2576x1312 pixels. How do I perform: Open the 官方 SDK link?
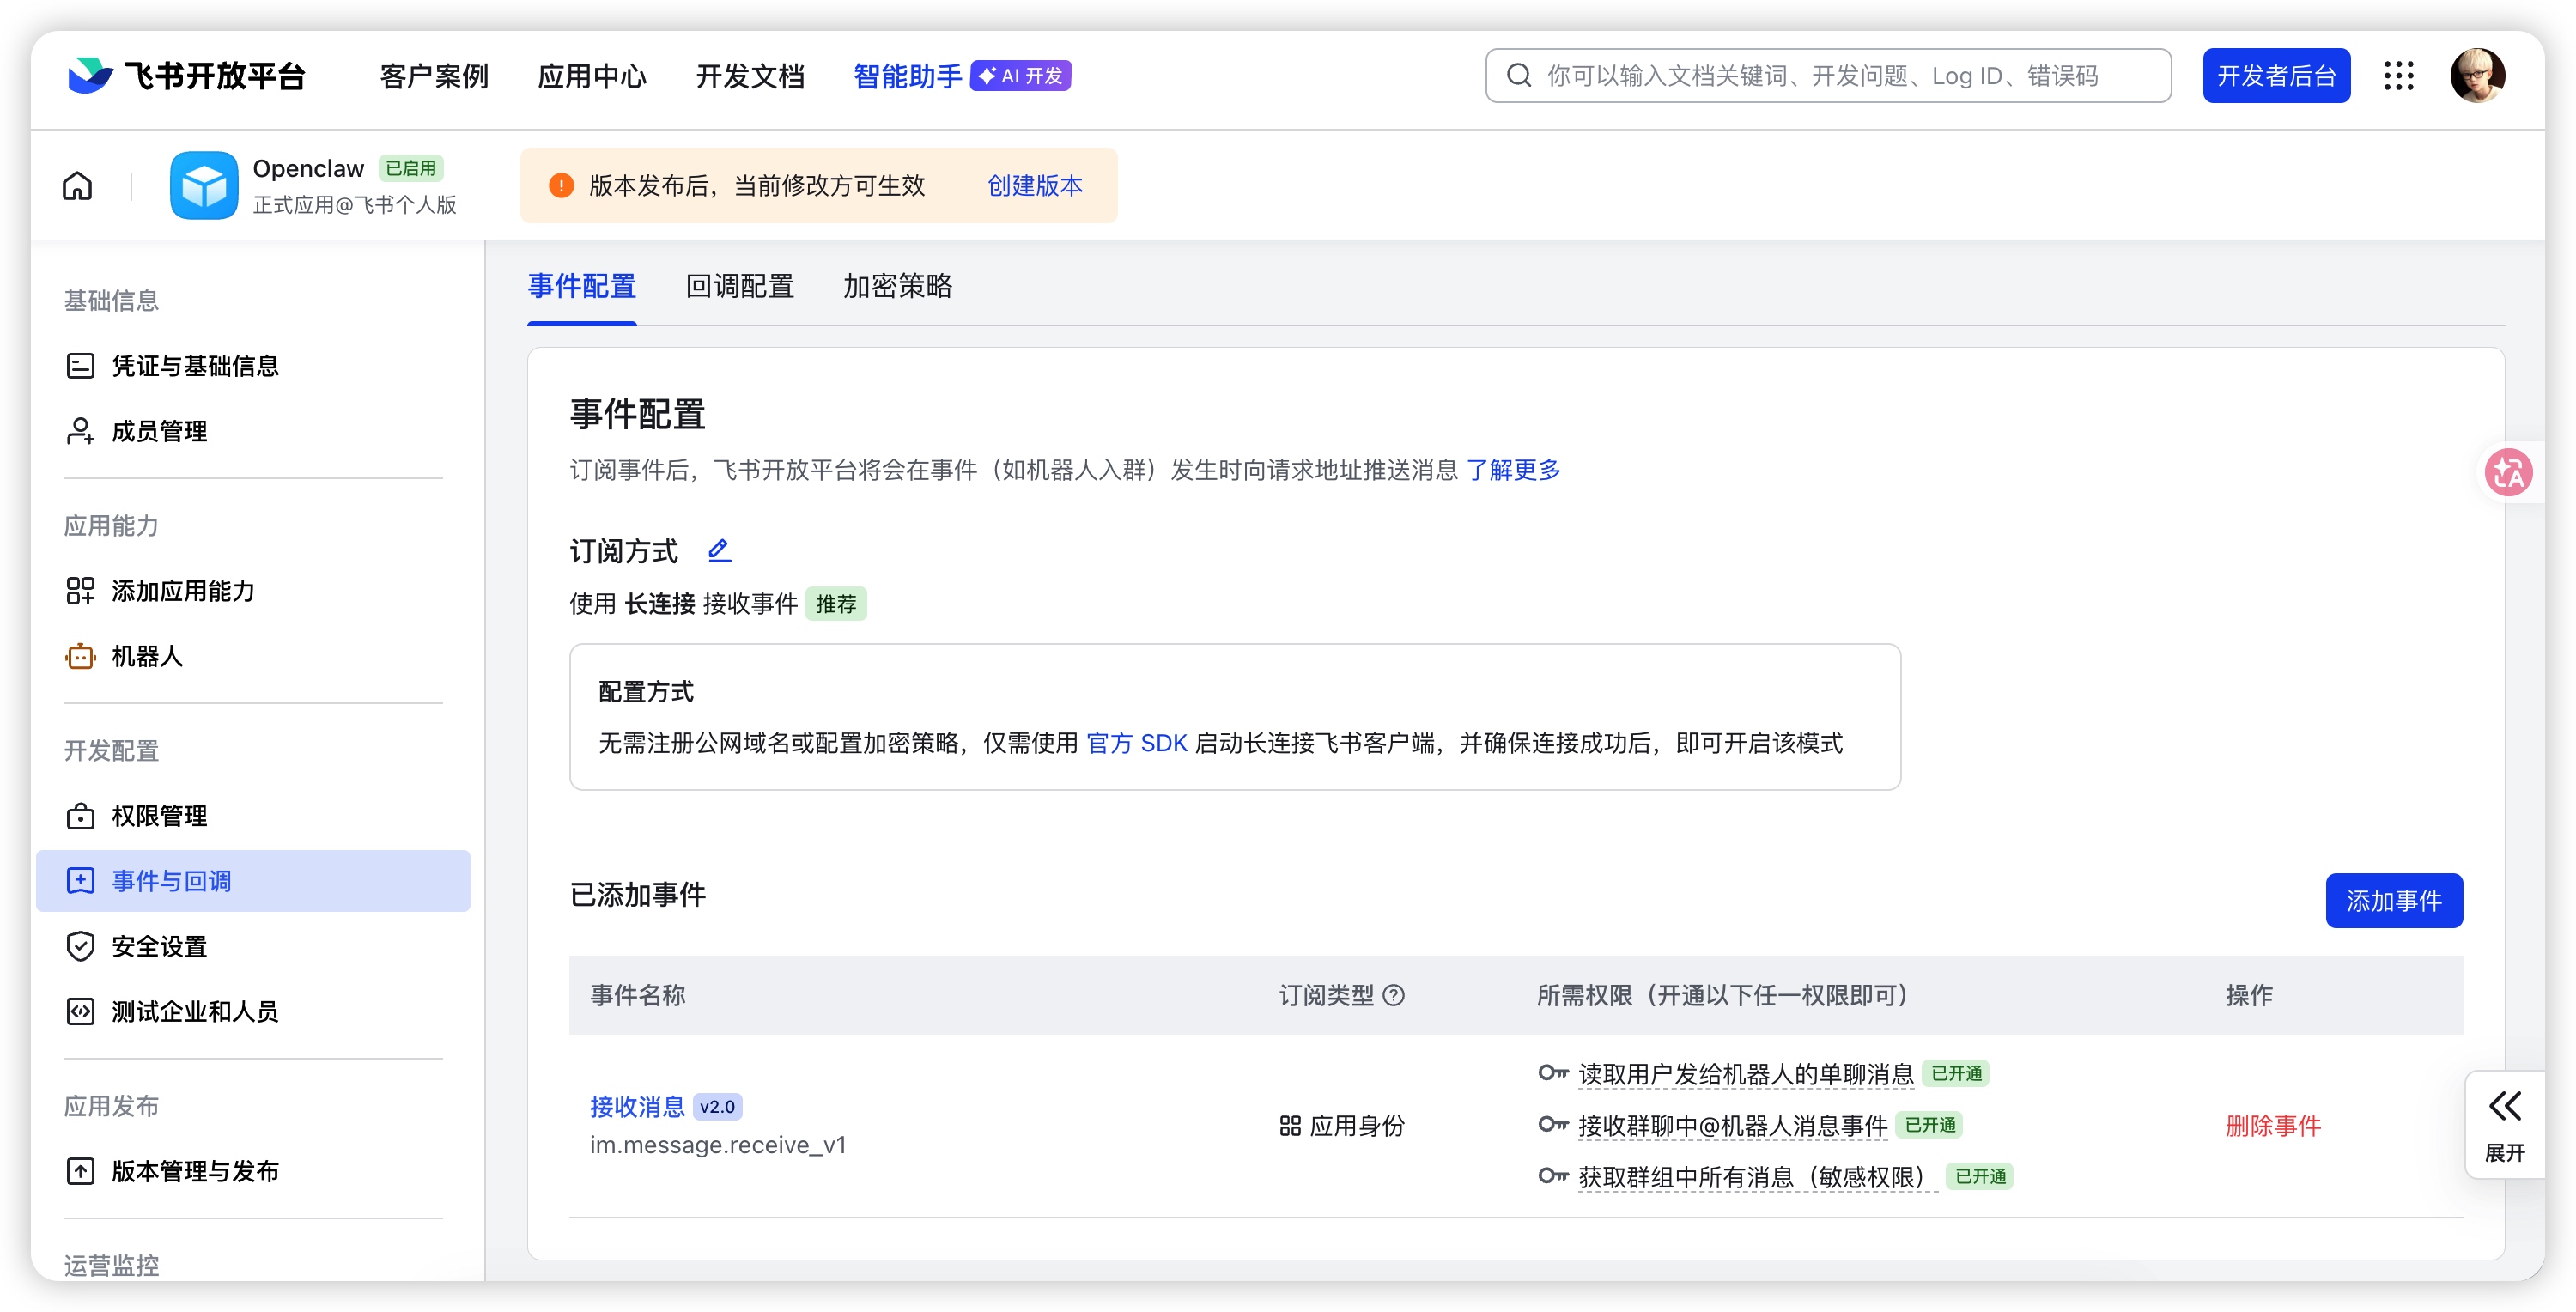tap(1136, 743)
